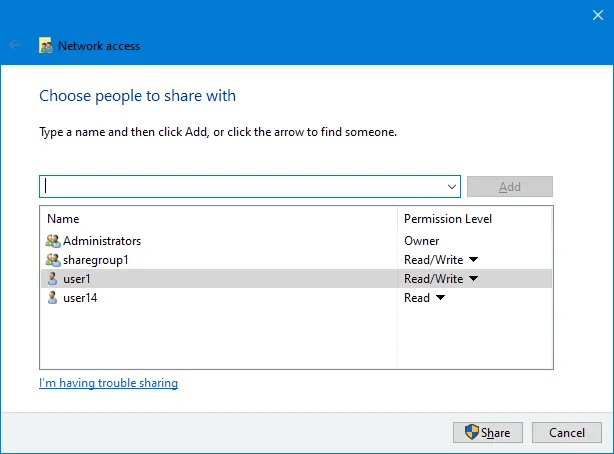Click the Name column header
The image size is (614, 454).
pyautogui.click(x=63, y=219)
